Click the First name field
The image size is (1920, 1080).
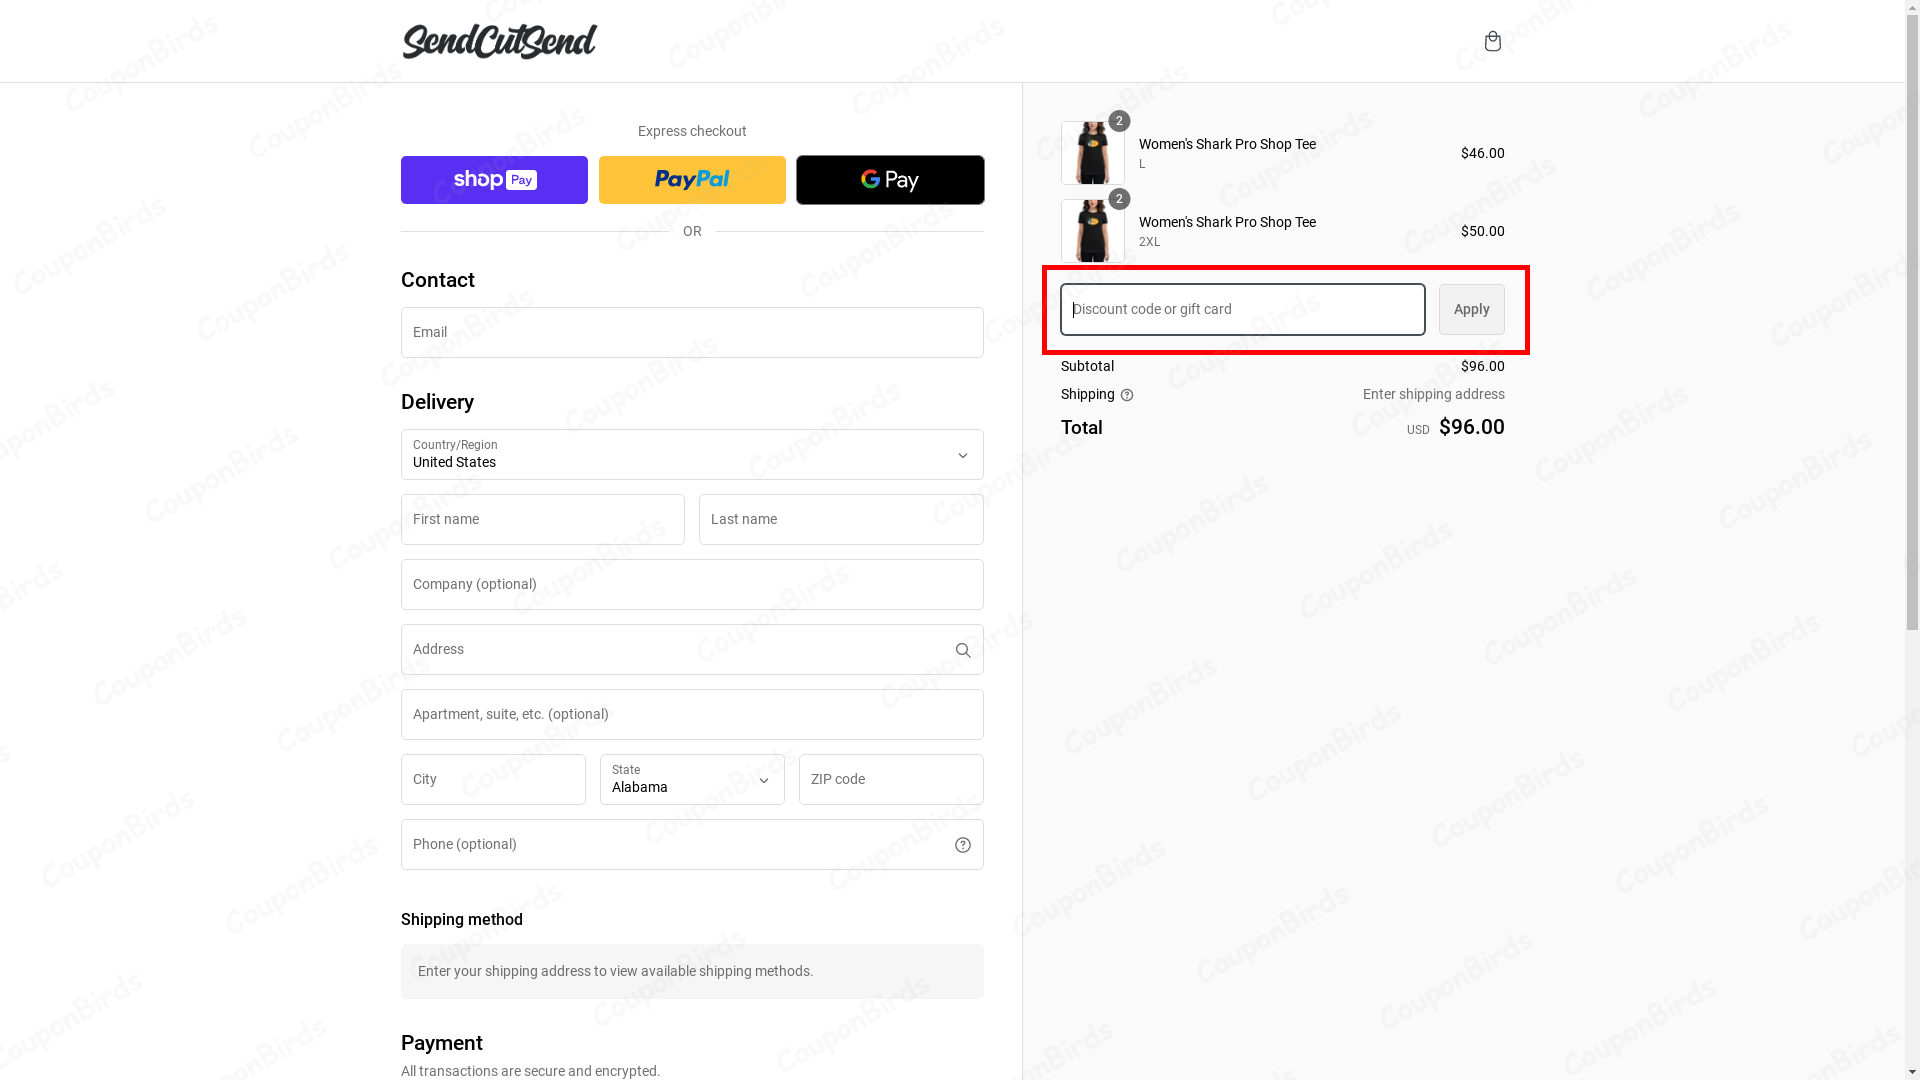[x=542, y=519]
